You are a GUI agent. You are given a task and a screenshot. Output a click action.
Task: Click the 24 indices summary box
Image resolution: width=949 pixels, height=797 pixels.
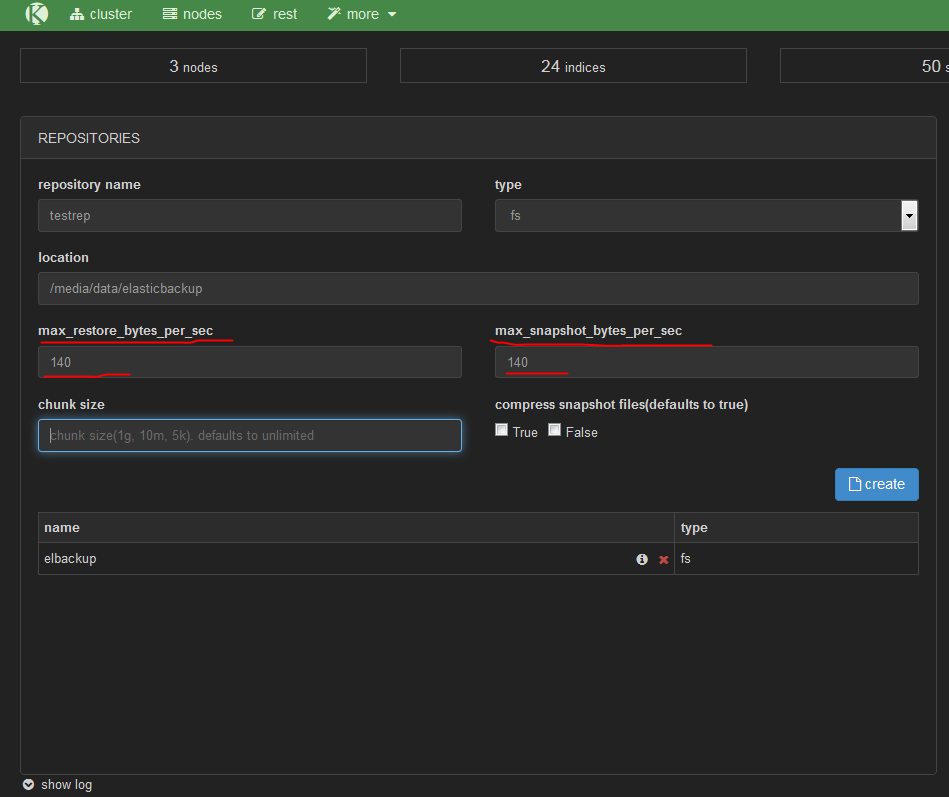pos(573,66)
